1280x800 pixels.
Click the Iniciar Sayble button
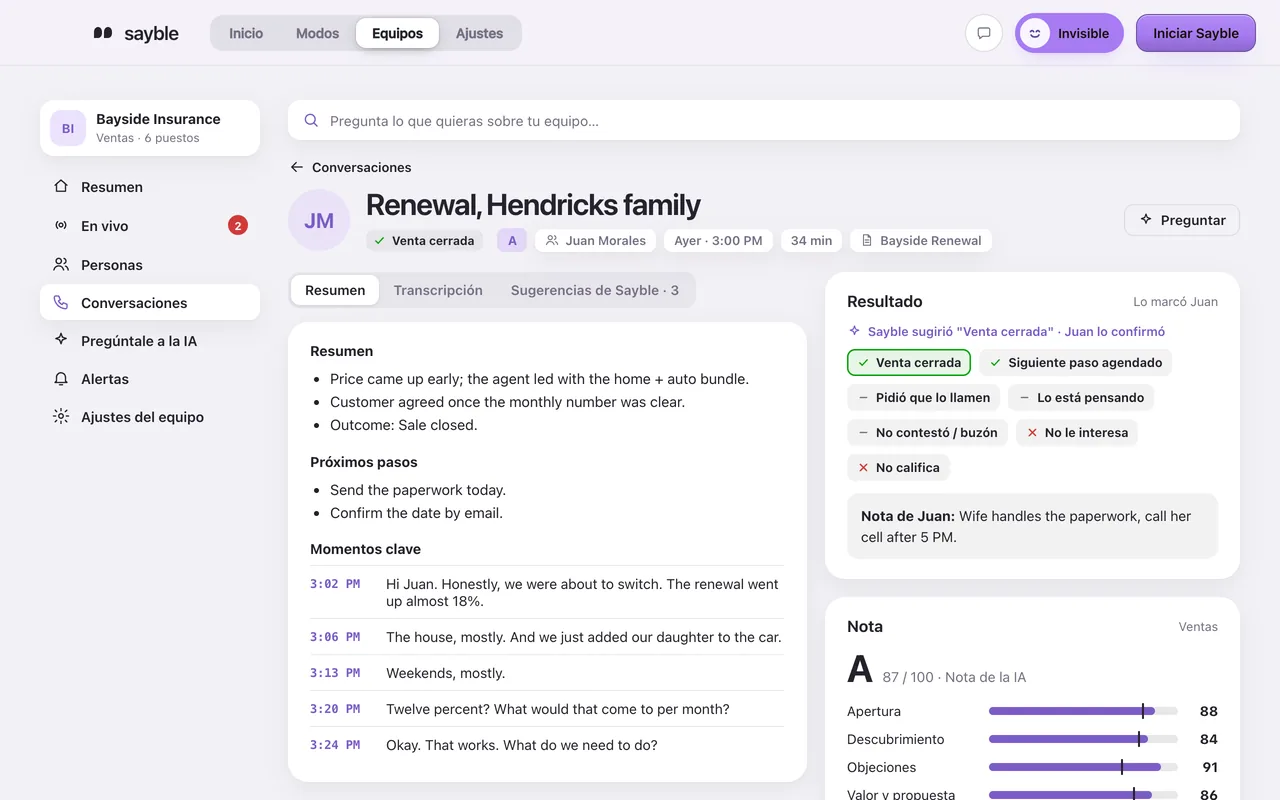[1196, 33]
